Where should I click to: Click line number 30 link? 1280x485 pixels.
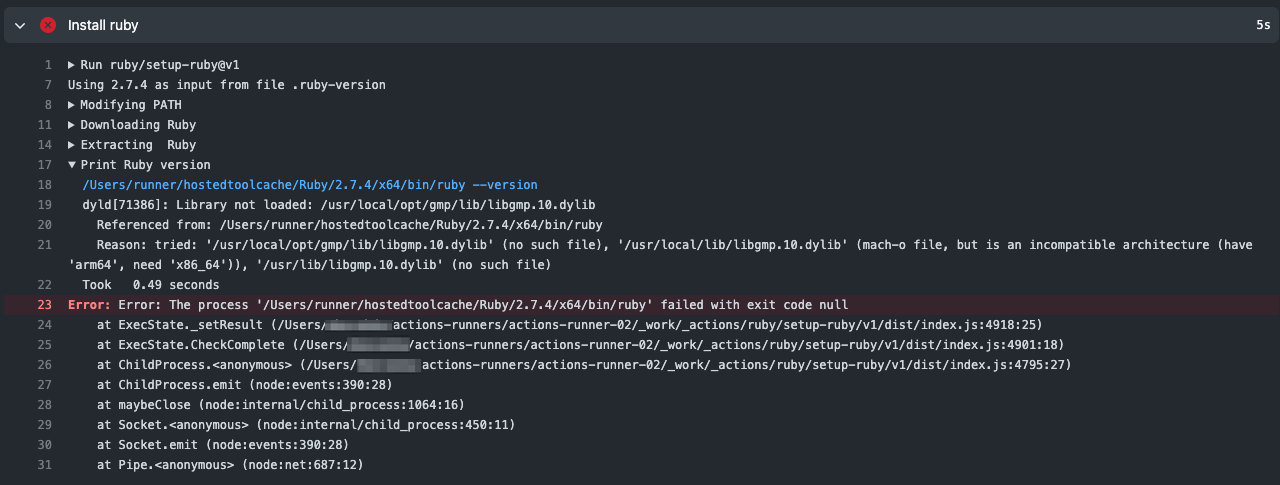[44, 445]
